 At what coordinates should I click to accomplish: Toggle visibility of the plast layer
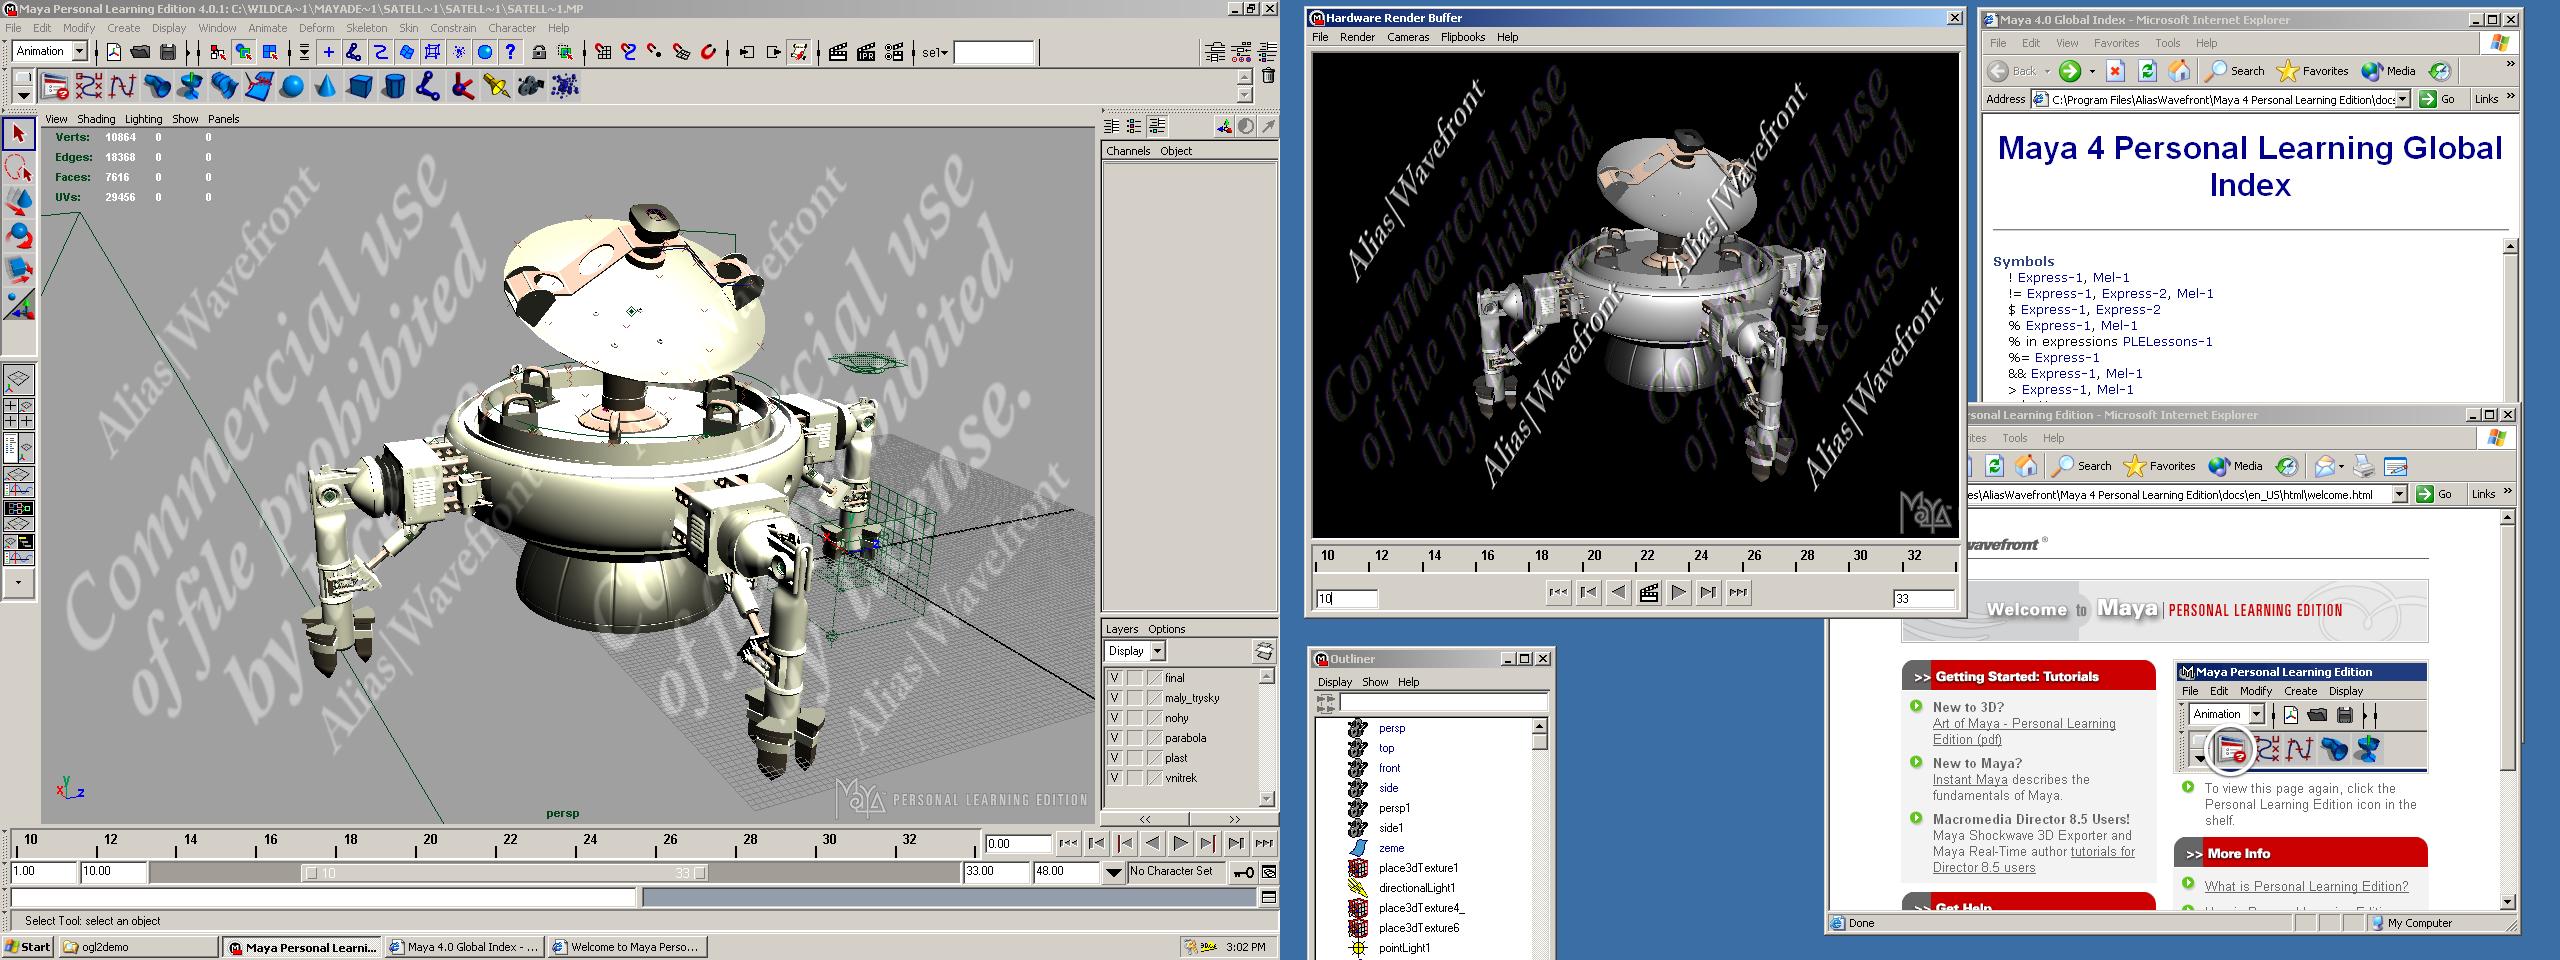1114,758
